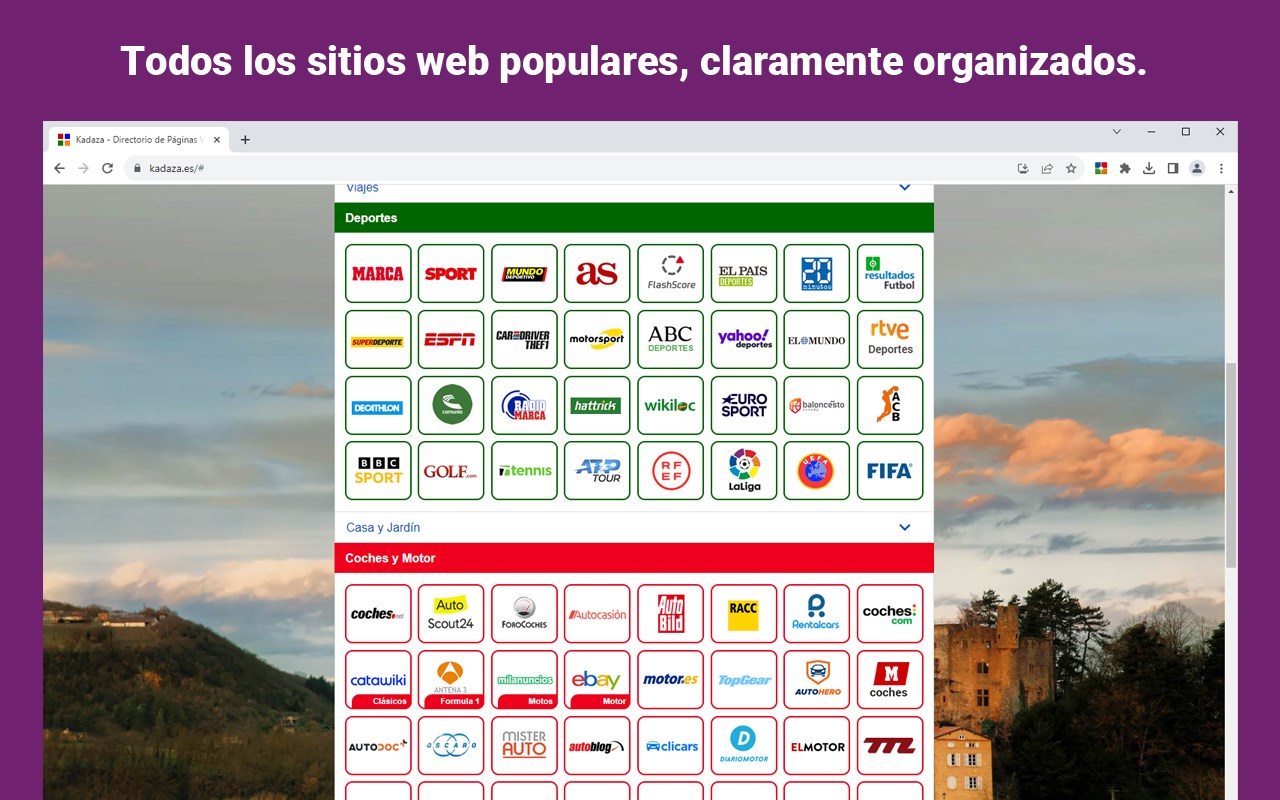1280x800 pixels.
Task: Open the Auto Bild tile
Action: [x=671, y=614]
